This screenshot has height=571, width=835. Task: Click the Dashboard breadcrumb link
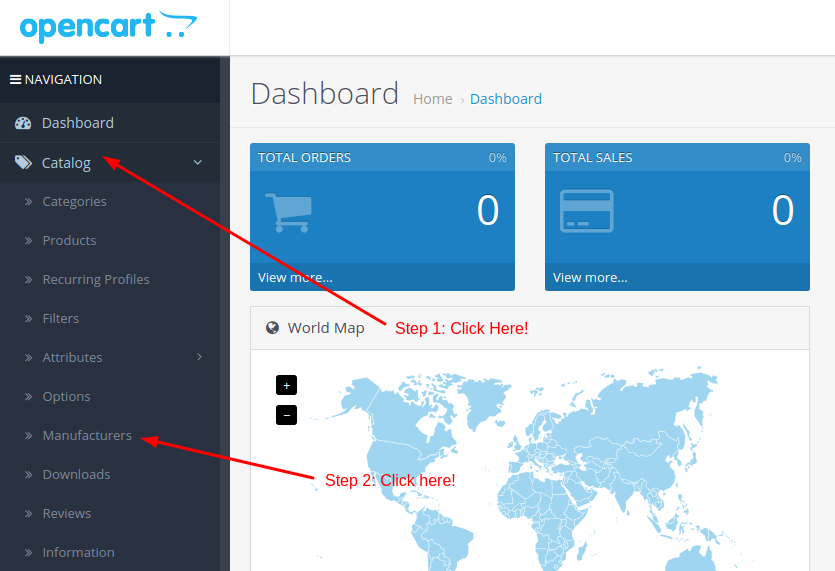pos(505,99)
